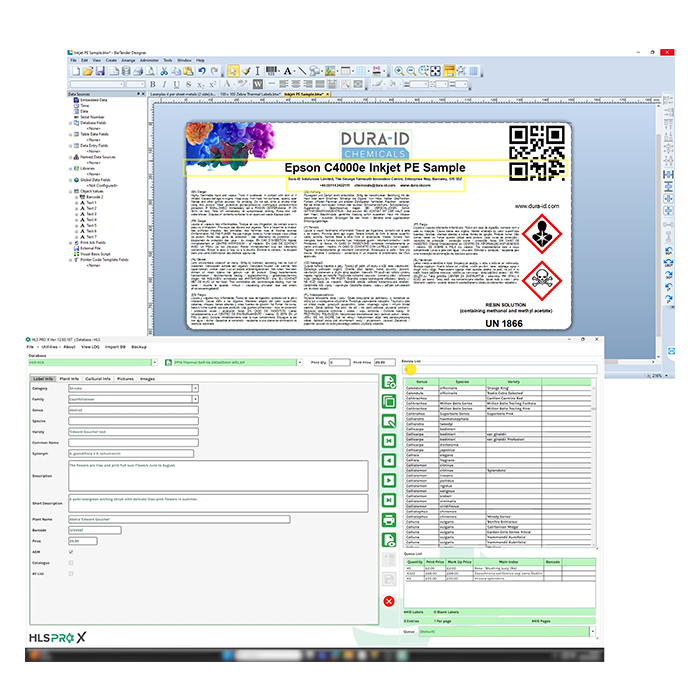700x700 pixels.
Task: Go to first record in HLS PRO
Action: pyautogui.click(x=389, y=441)
